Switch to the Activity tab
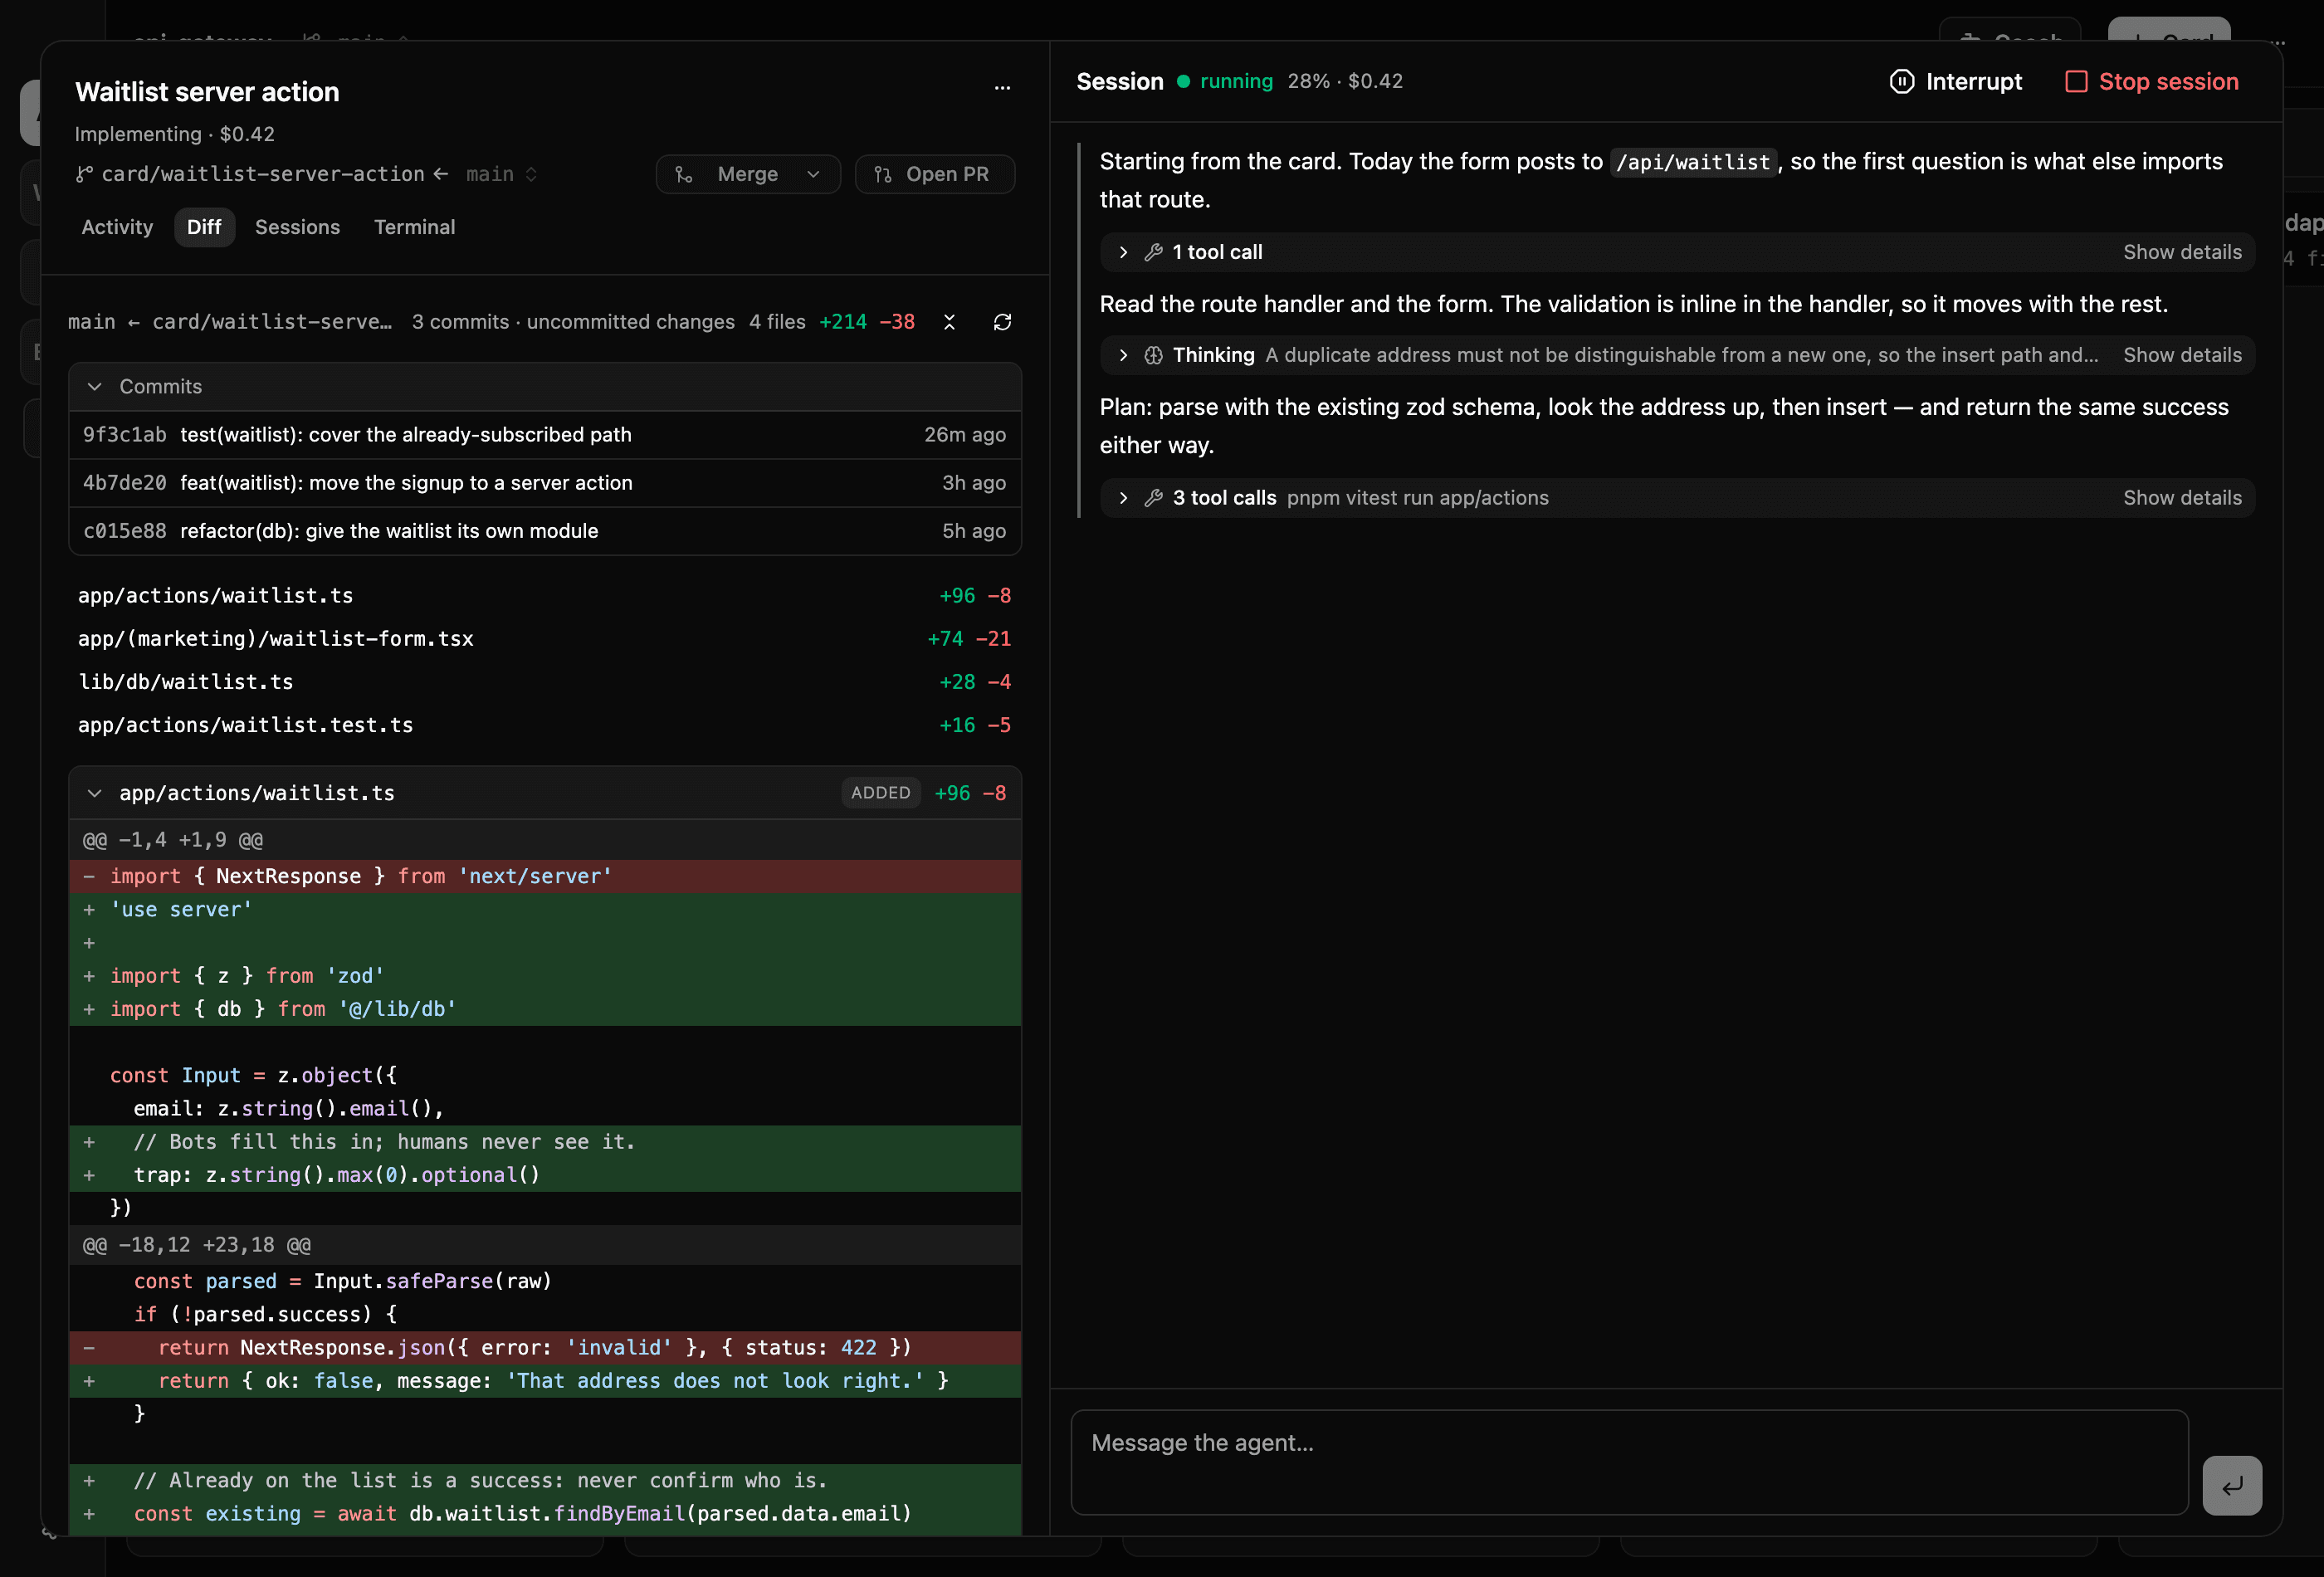 click(x=117, y=228)
